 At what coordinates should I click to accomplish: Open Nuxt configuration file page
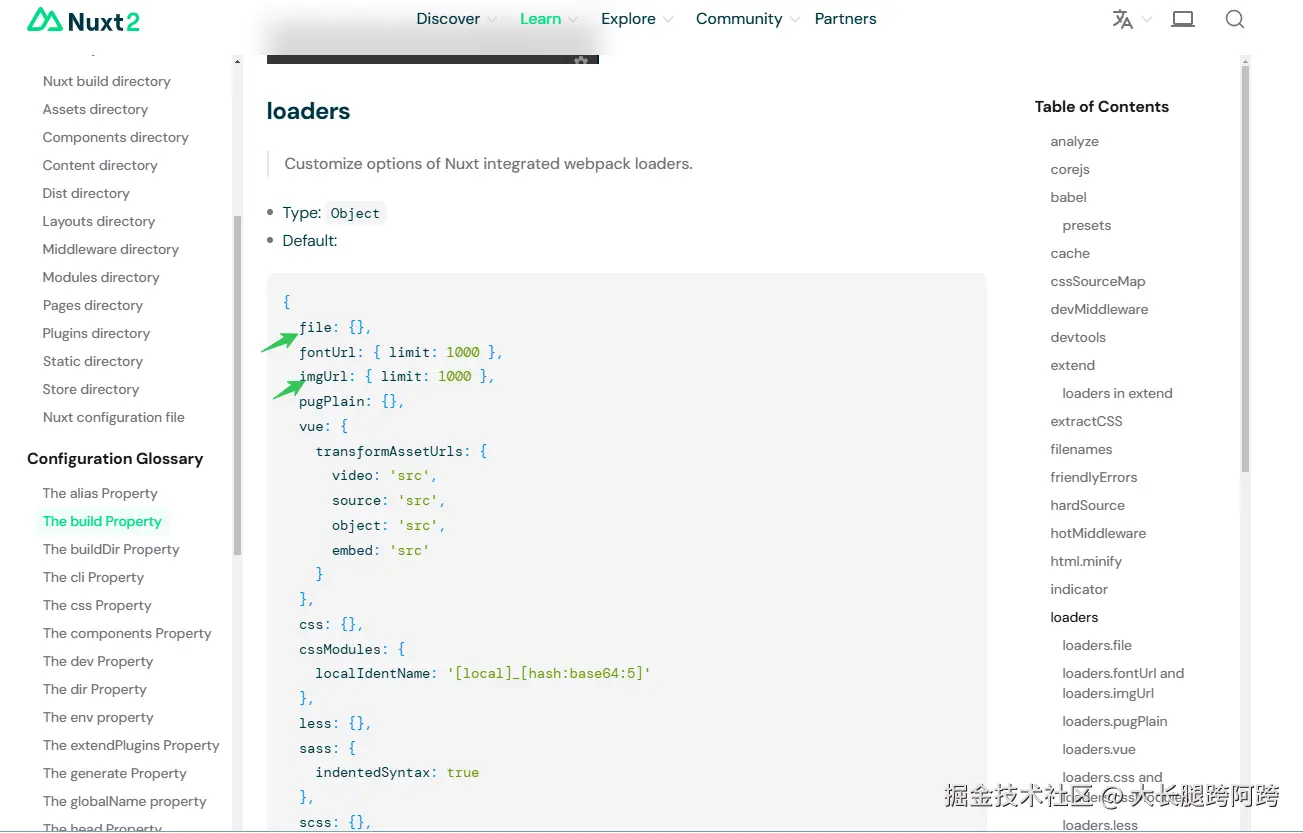[x=114, y=417]
